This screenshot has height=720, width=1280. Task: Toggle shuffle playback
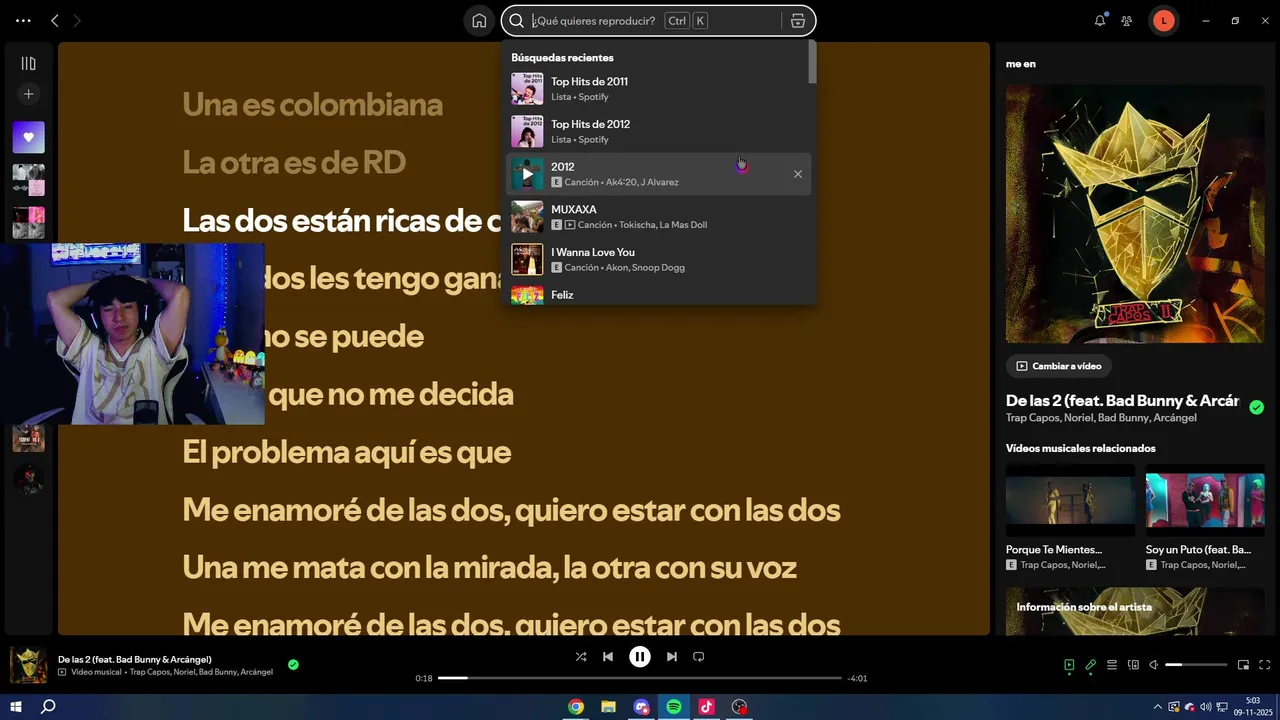pos(581,657)
